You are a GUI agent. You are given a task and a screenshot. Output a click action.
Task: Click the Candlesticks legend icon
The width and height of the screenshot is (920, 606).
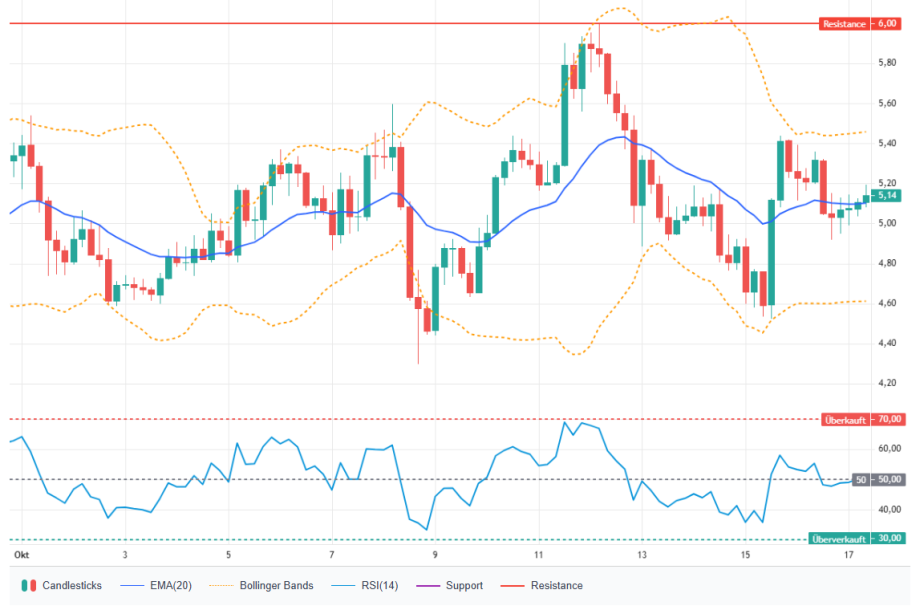(29, 585)
